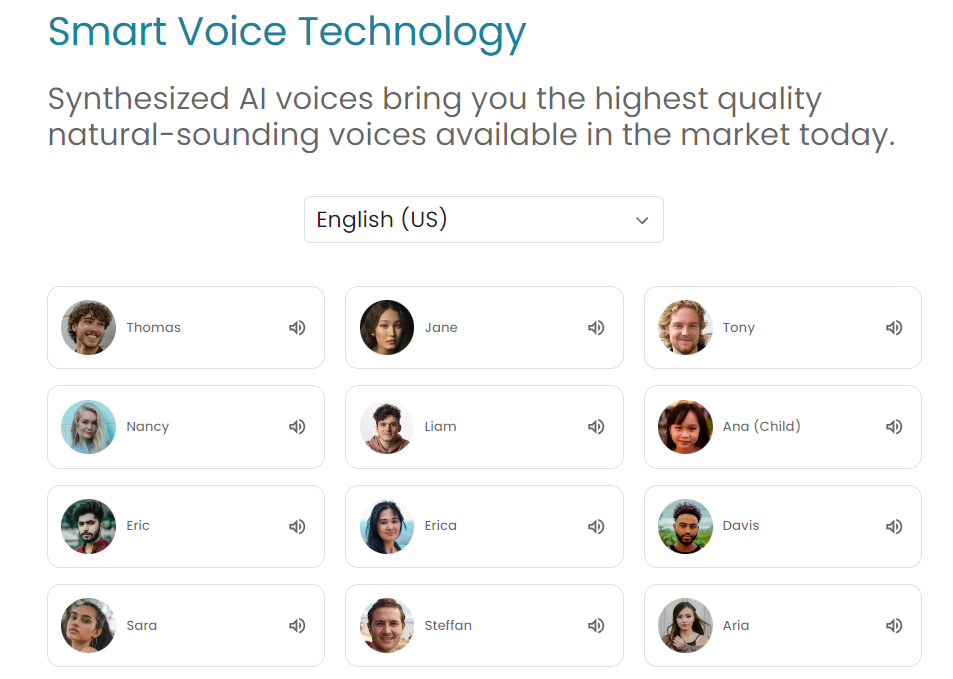Viewport: 953px width, 679px height.
Task: Play Jane voice sample speaker icon
Action: (596, 328)
